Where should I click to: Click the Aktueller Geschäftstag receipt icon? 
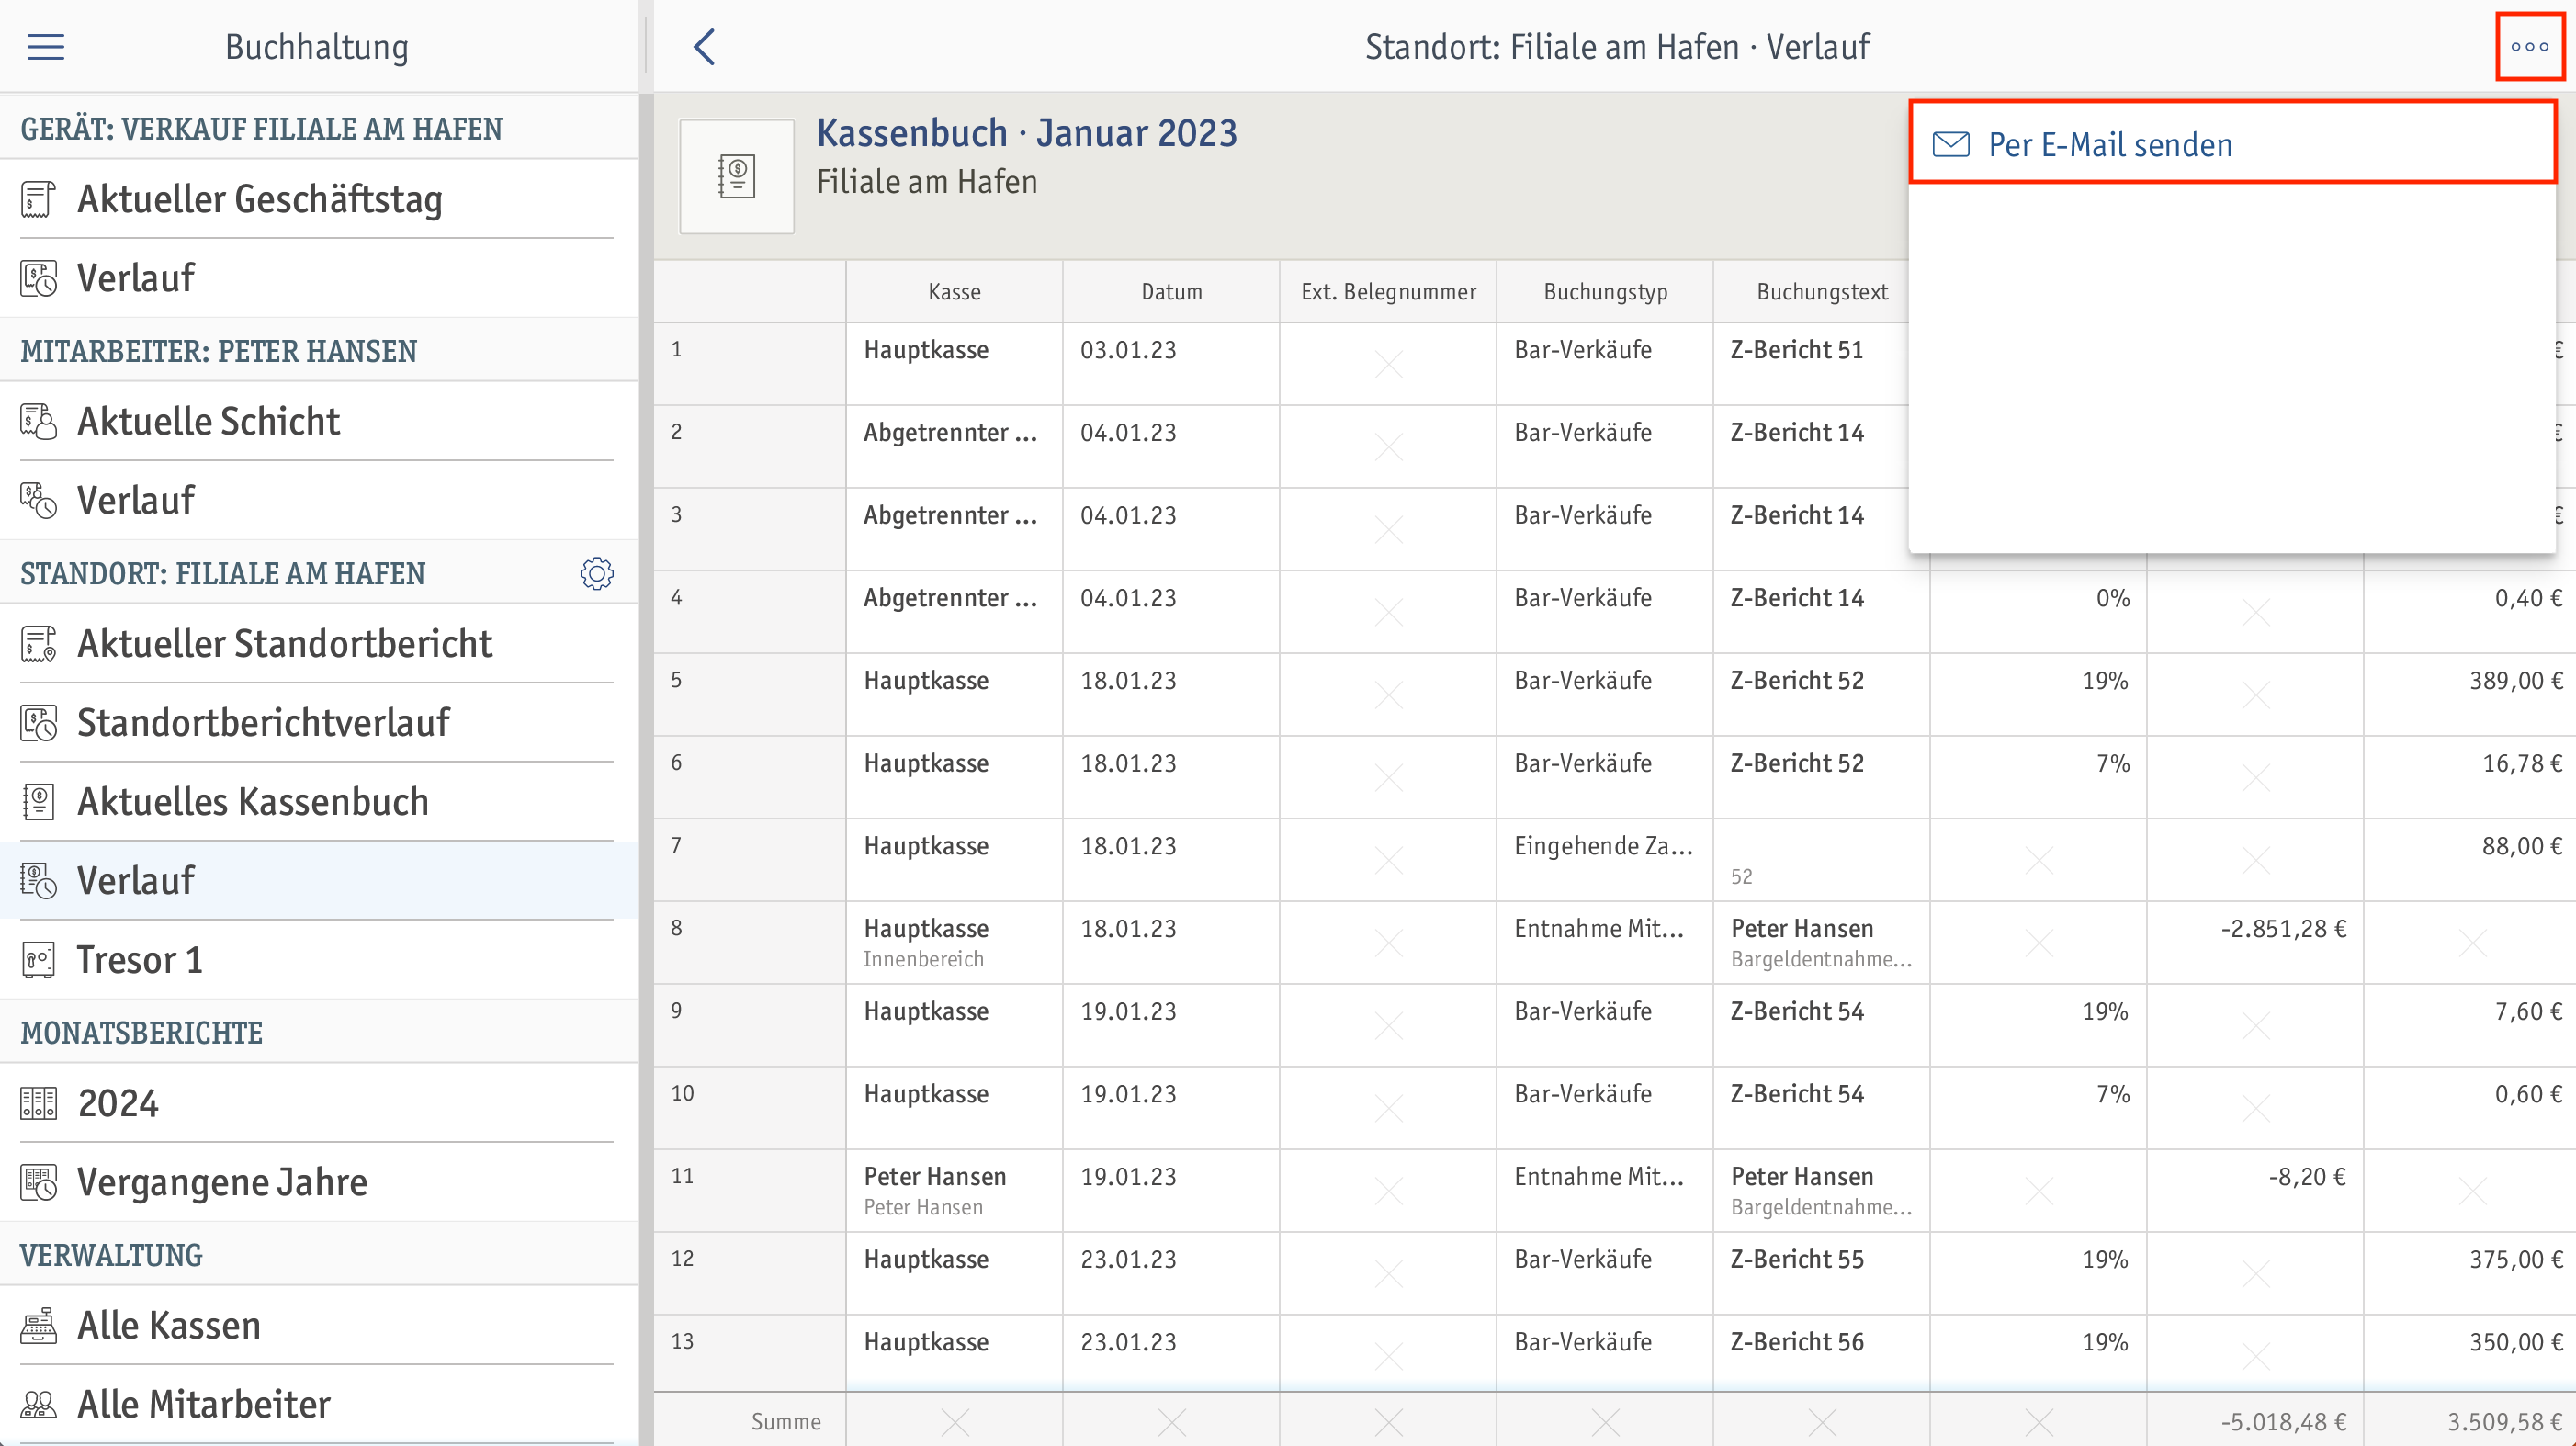(38, 199)
